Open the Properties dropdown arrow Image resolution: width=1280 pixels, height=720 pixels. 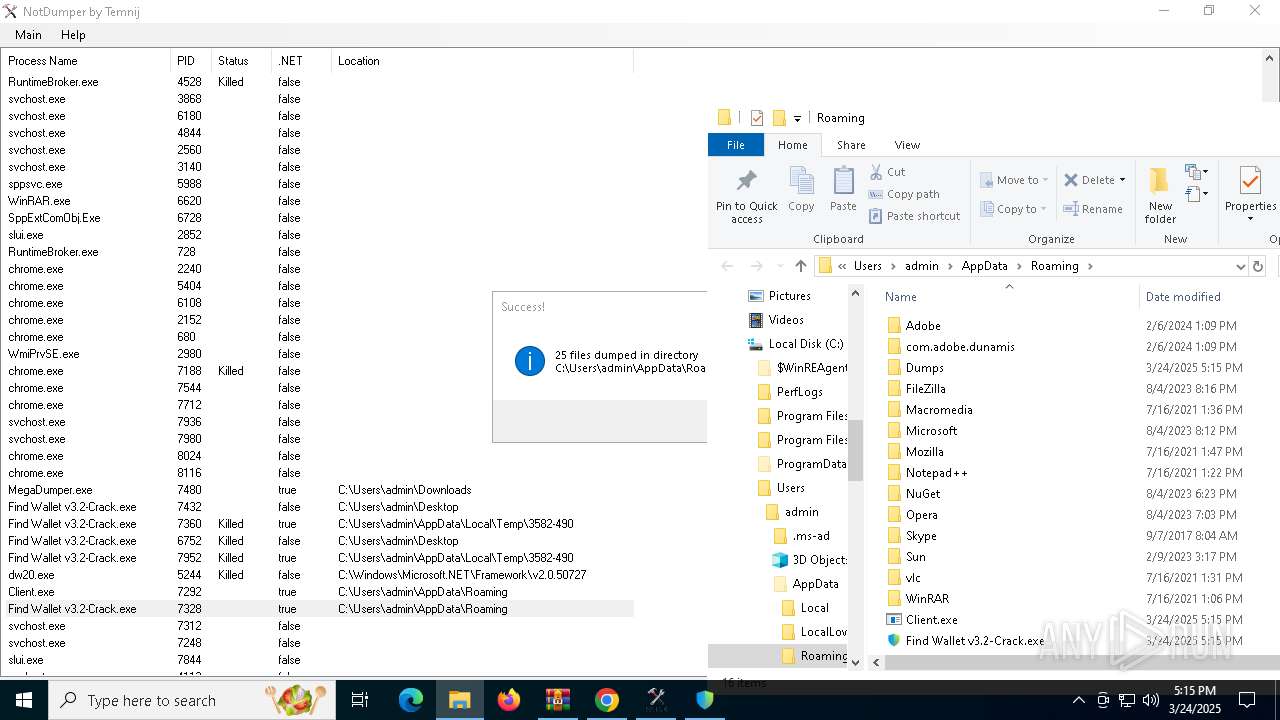(x=1250, y=219)
